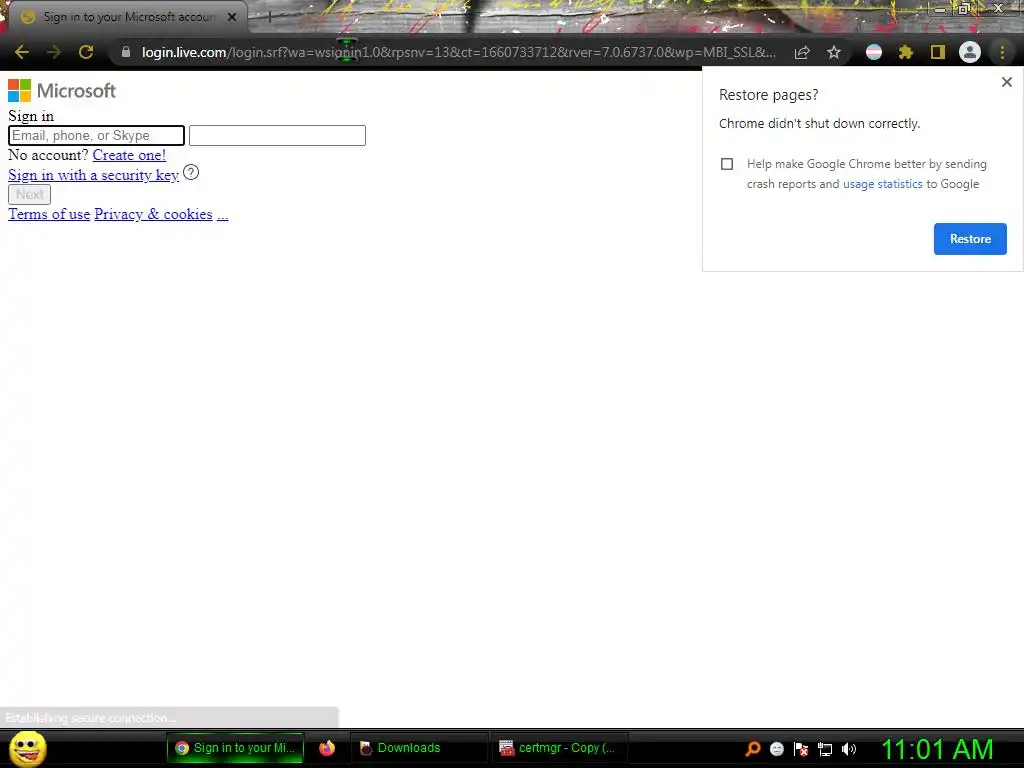The width and height of the screenshot is (1024, 768).
Task: Click the address bar URL text
Action: click(x=458, y=52)
